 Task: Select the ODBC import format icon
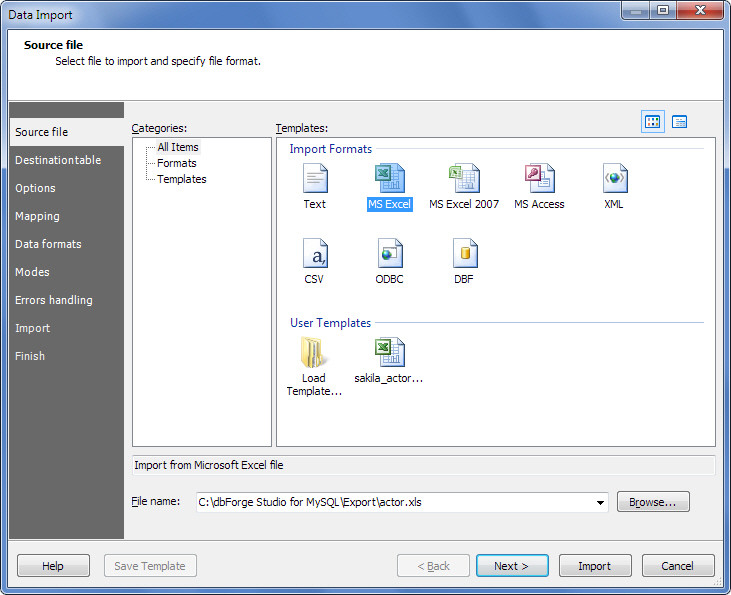click(390, 253)
